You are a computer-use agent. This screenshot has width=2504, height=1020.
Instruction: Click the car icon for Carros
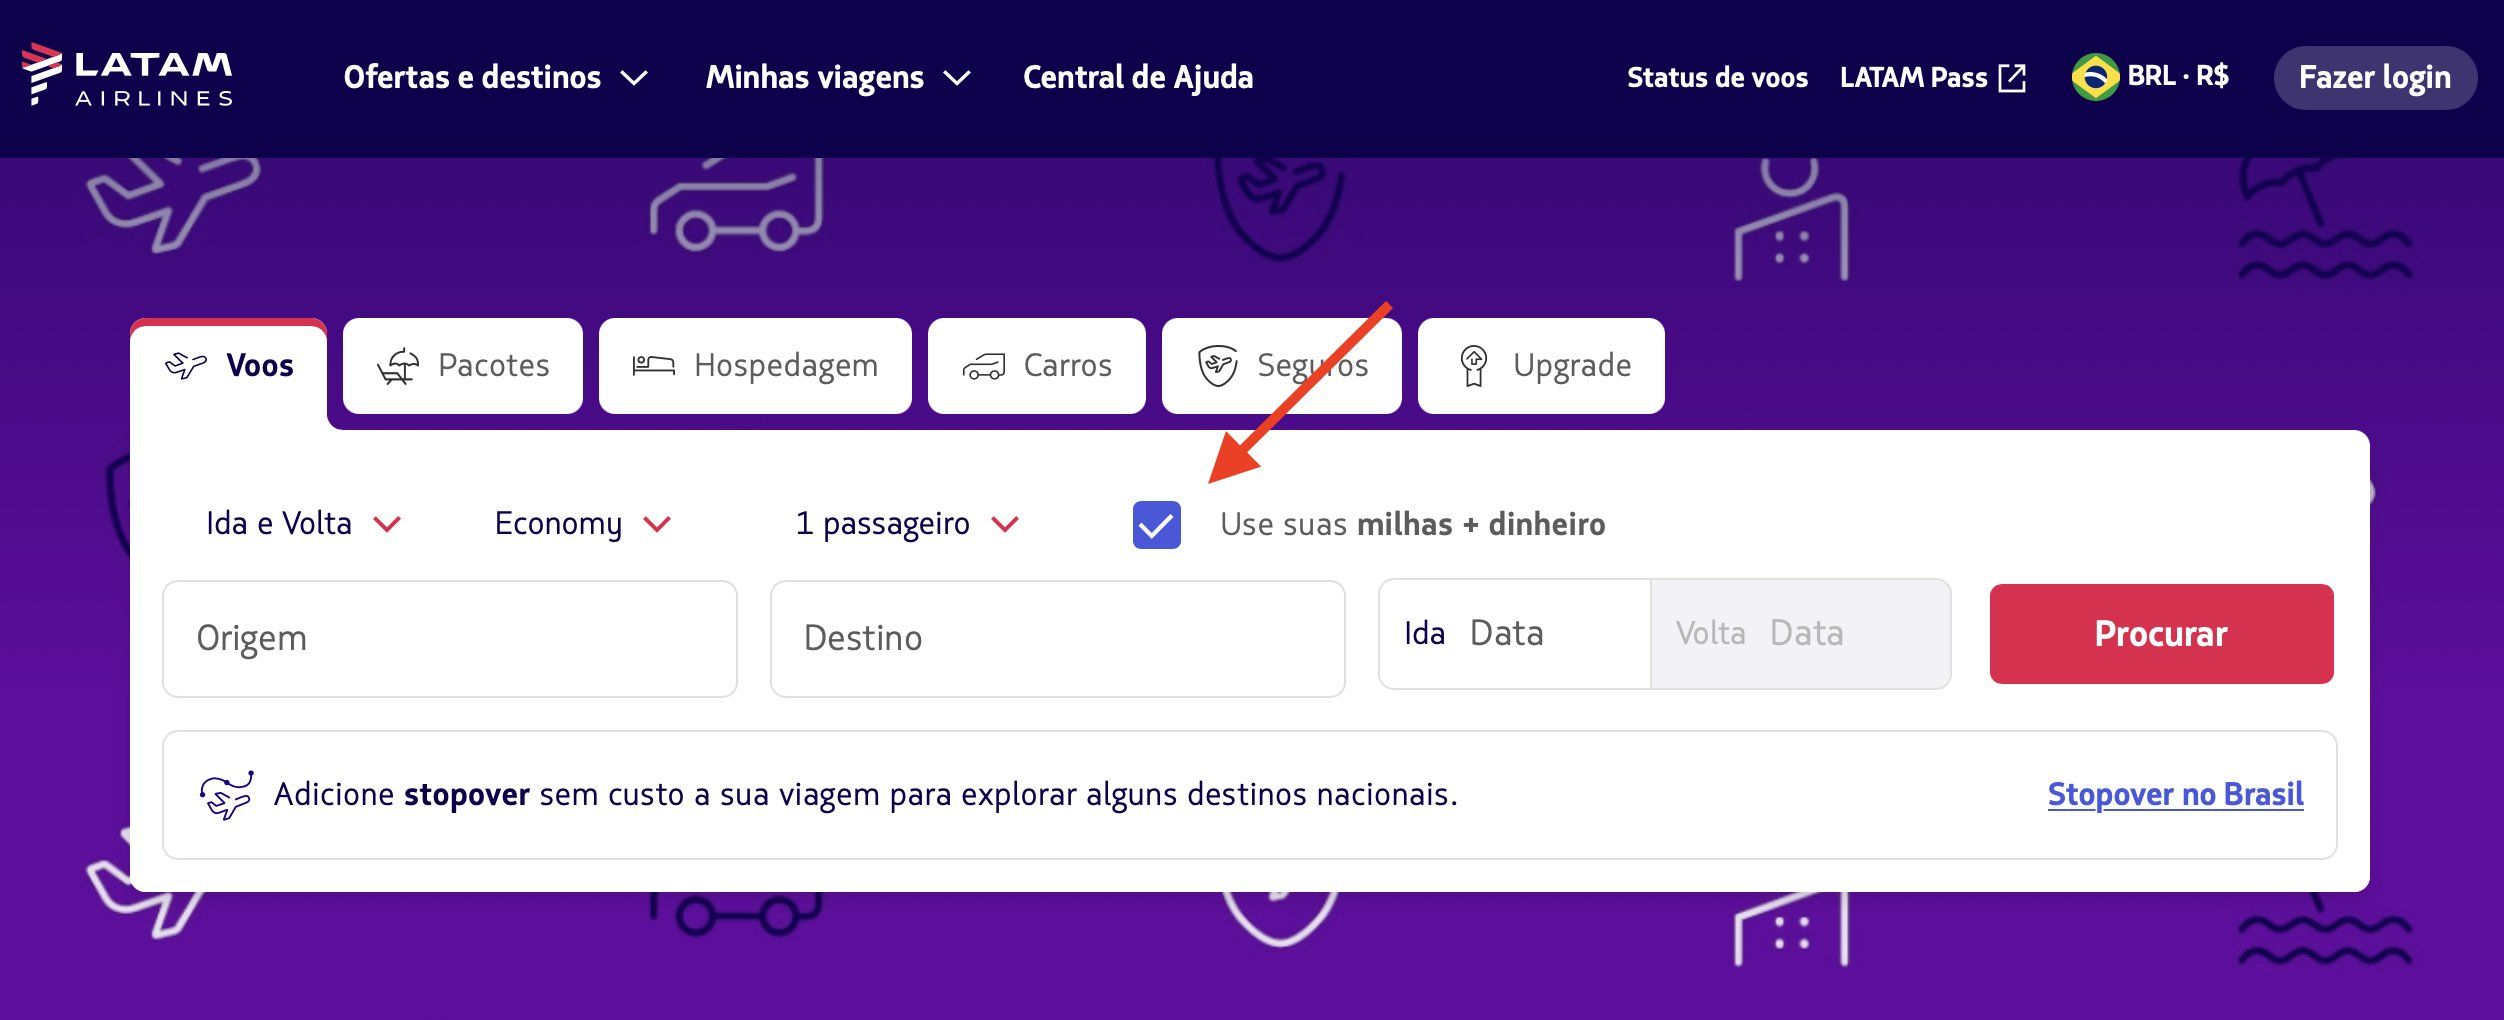click(984, 367)
